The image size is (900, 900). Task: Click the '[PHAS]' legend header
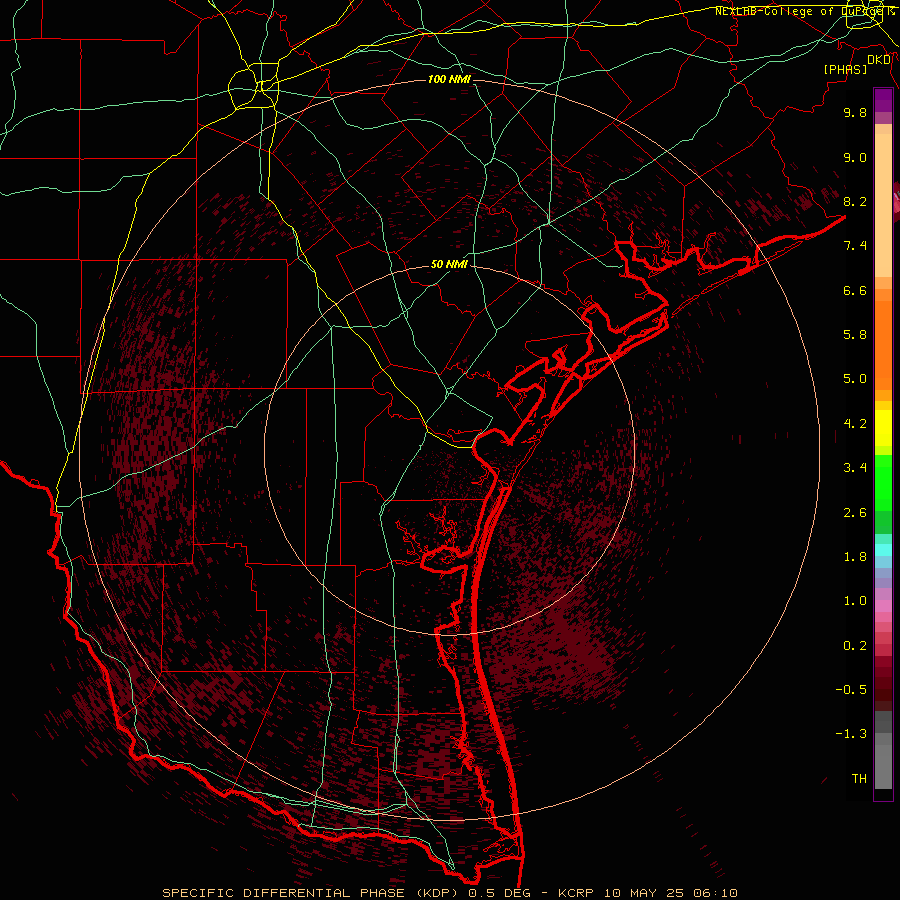(x=845, y=69)
